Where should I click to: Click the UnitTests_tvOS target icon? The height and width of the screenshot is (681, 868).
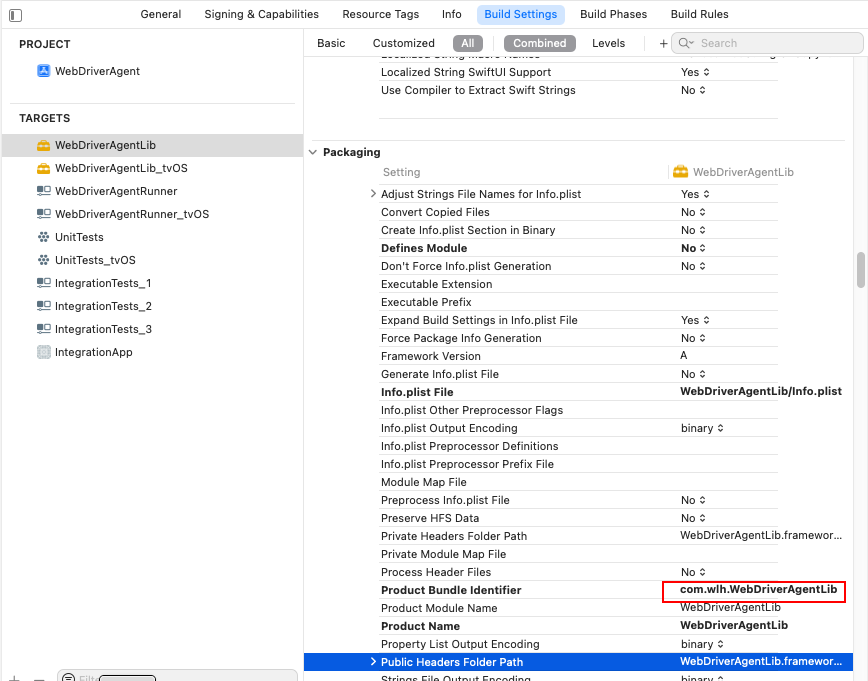(43, 260)
